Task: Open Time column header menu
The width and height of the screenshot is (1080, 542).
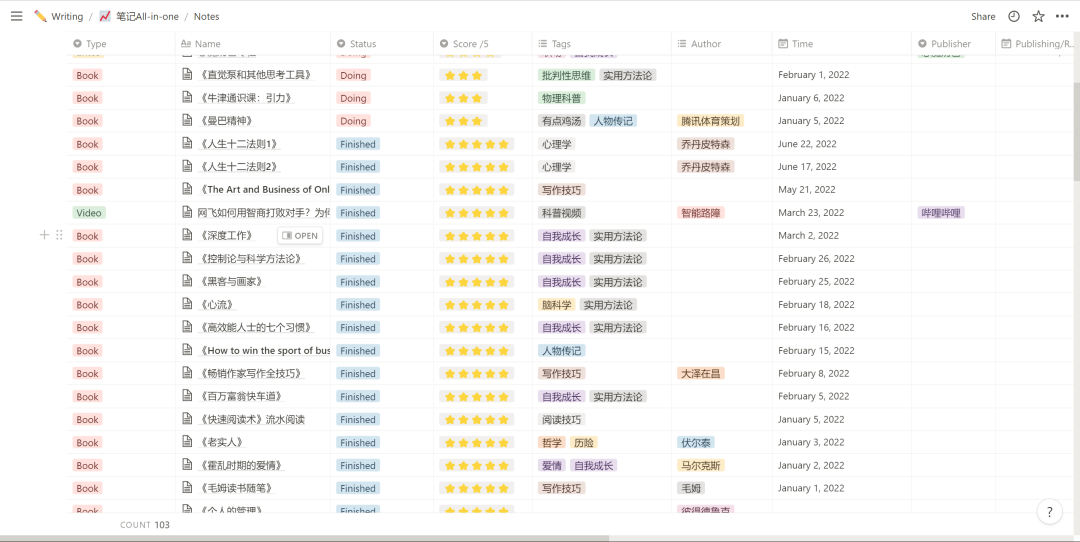Action: pos(842,43)
